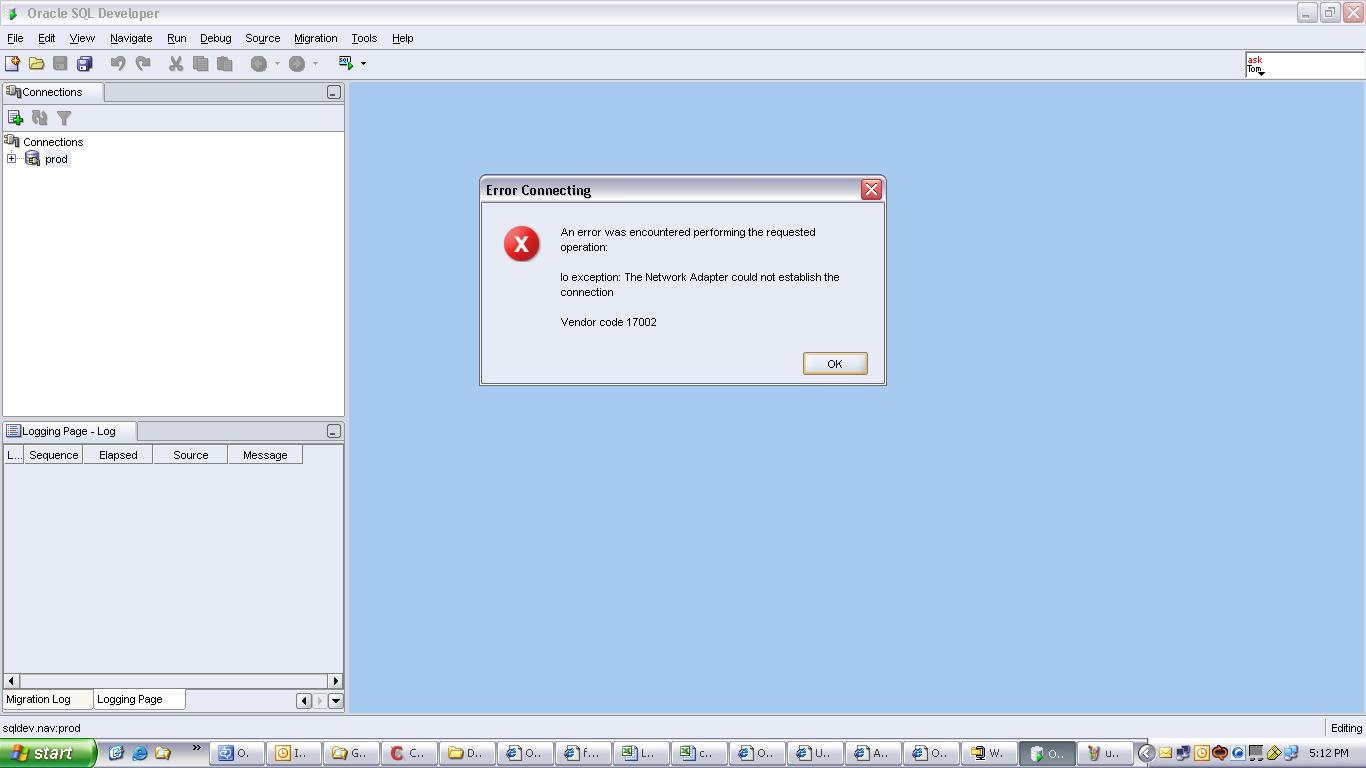Minimize the Connections panel

334,92
